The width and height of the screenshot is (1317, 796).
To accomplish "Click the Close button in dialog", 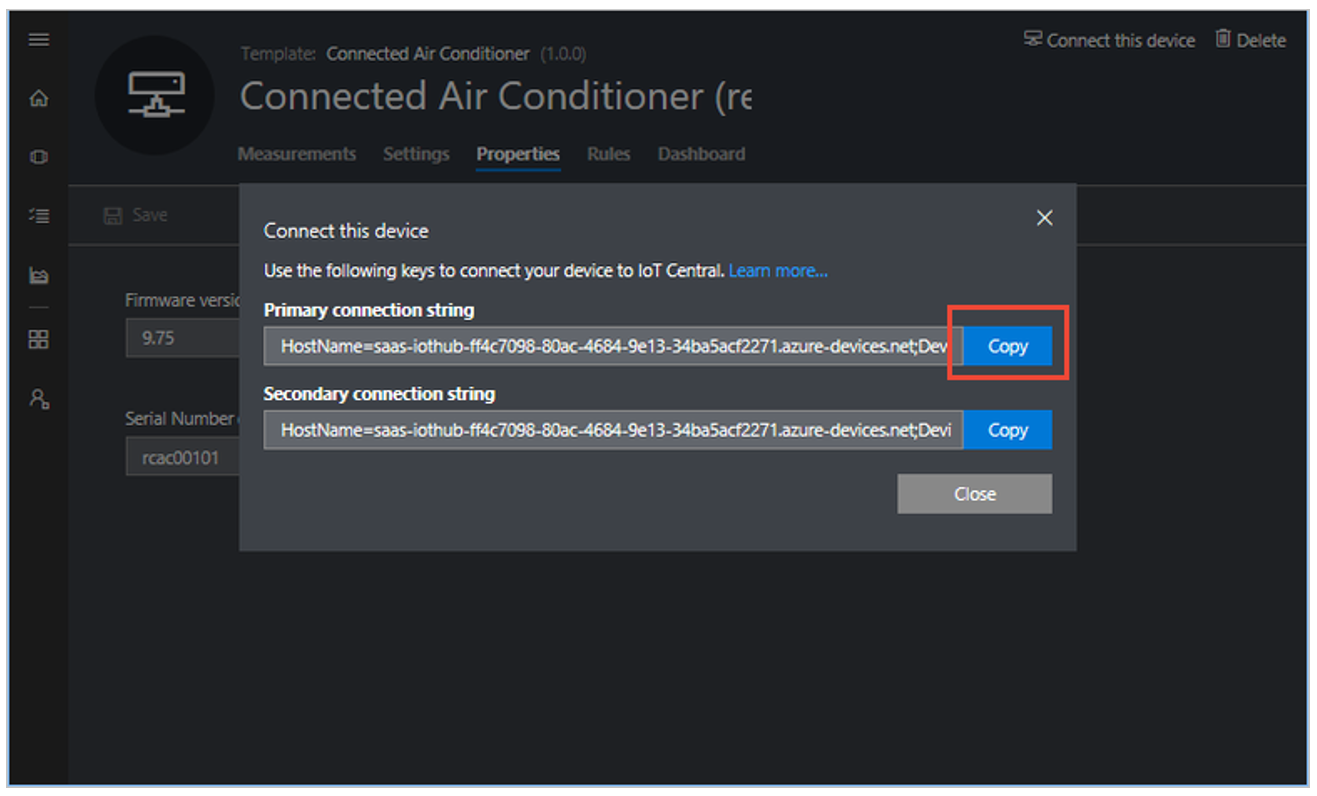I will 975,494.
